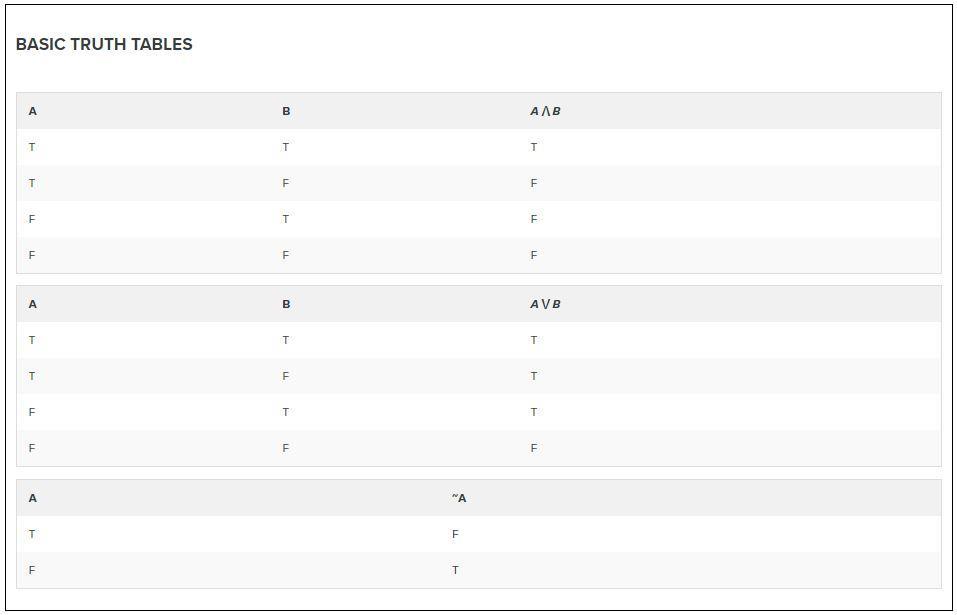This screenshot has width=957, height=615.
Task: Select header A in the conjunction table
Action: pyautogui.click(x=32, y=111)
